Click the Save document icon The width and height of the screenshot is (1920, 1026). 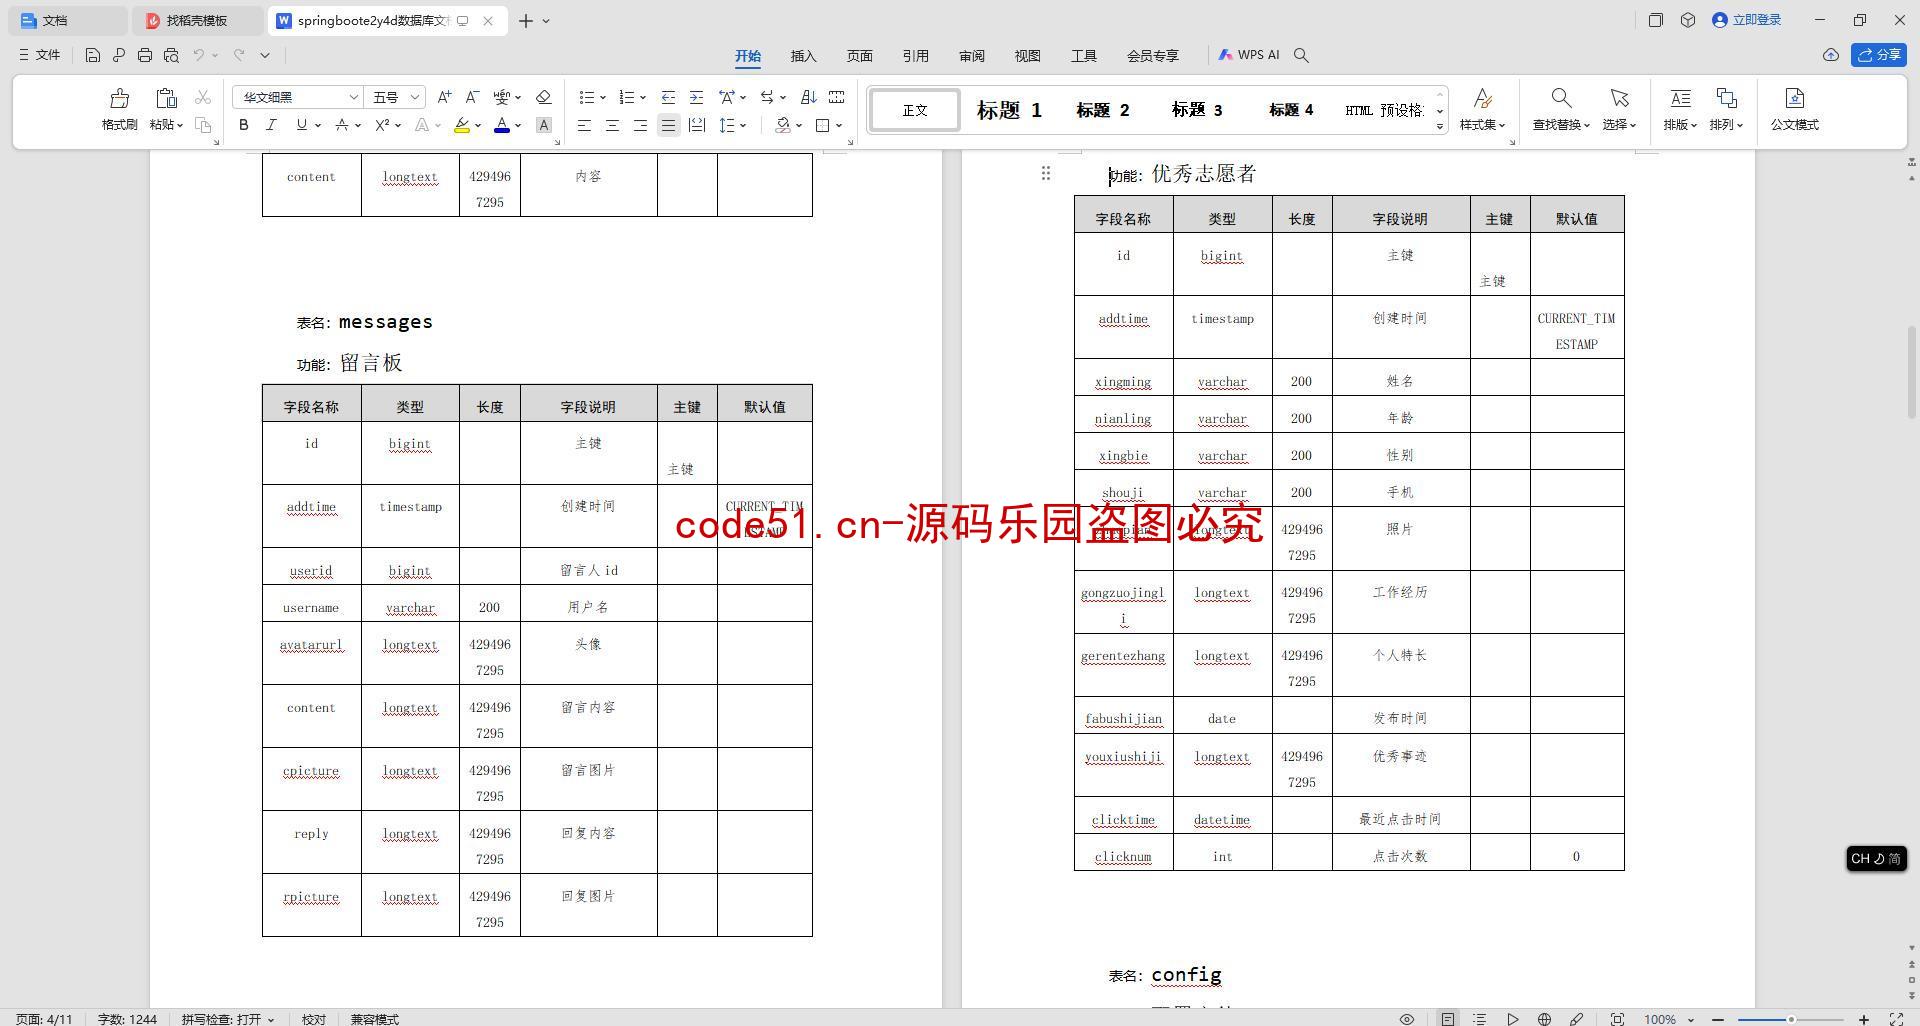(x=92, y=55)
